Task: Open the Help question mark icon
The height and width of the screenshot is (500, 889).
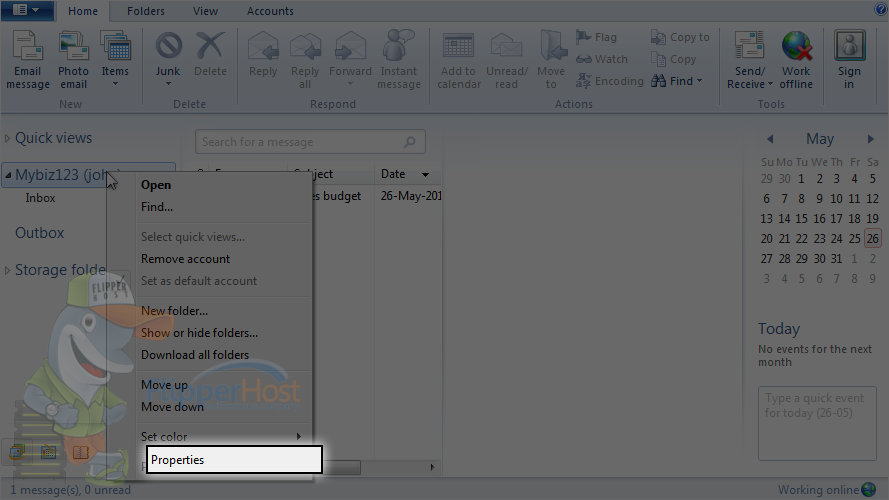Action: tap(880, 9)
